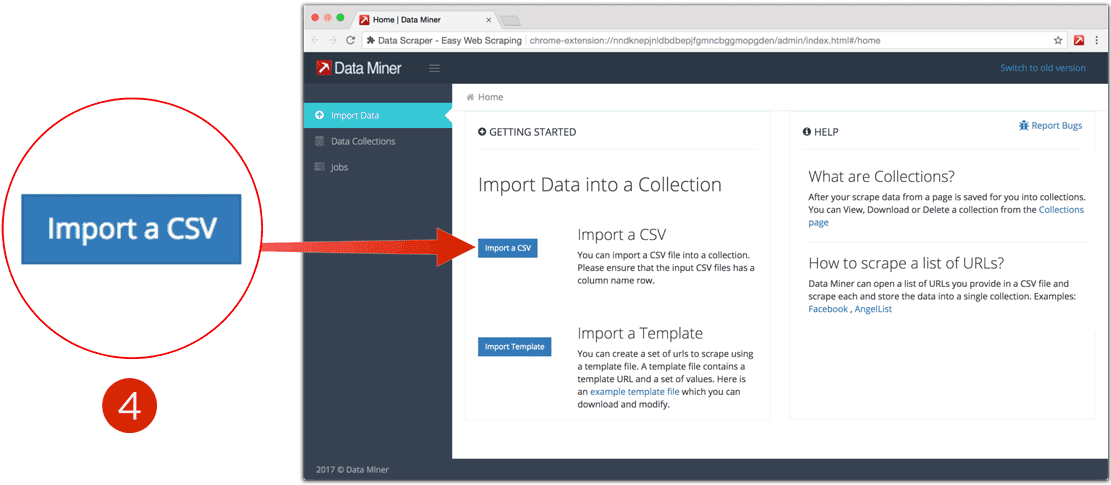Click 'Import Data into a Collection' heading
The image size is (1111, 485).
[x=600, y=185]
